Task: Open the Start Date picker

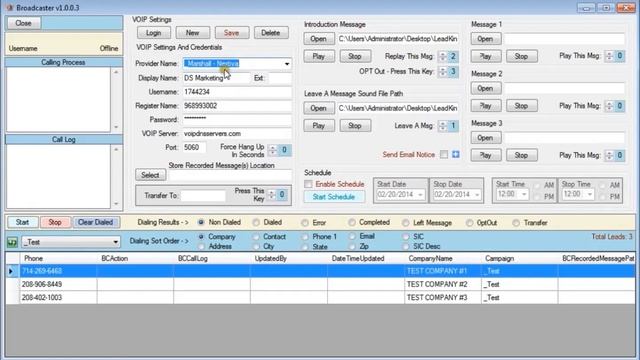Action: click(x=420, y=195)
